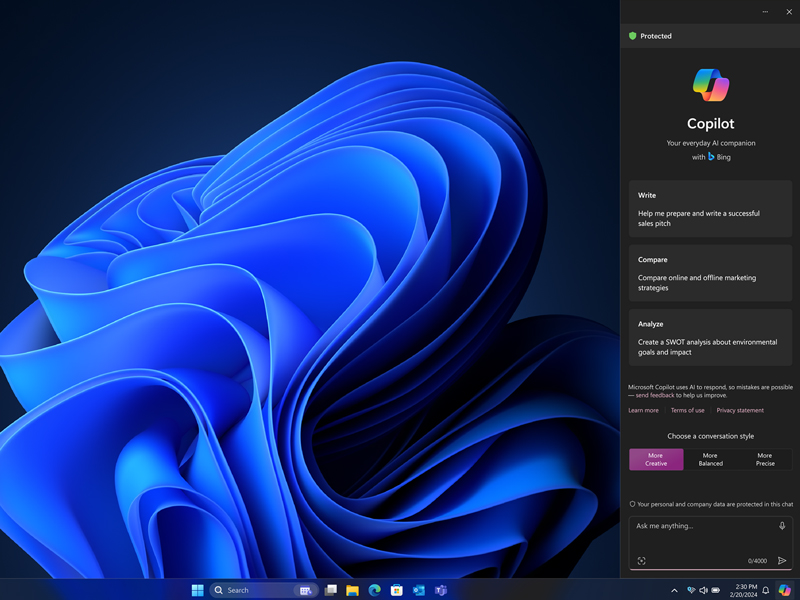Launch Microsoft Teams from the taskbar

coord(441,590)
